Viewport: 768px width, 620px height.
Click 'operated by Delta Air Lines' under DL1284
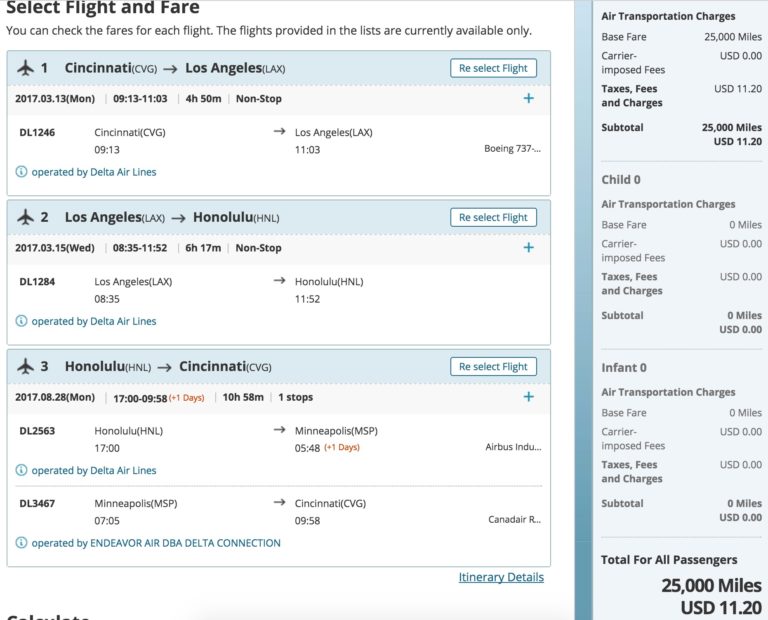coord(94,321)
